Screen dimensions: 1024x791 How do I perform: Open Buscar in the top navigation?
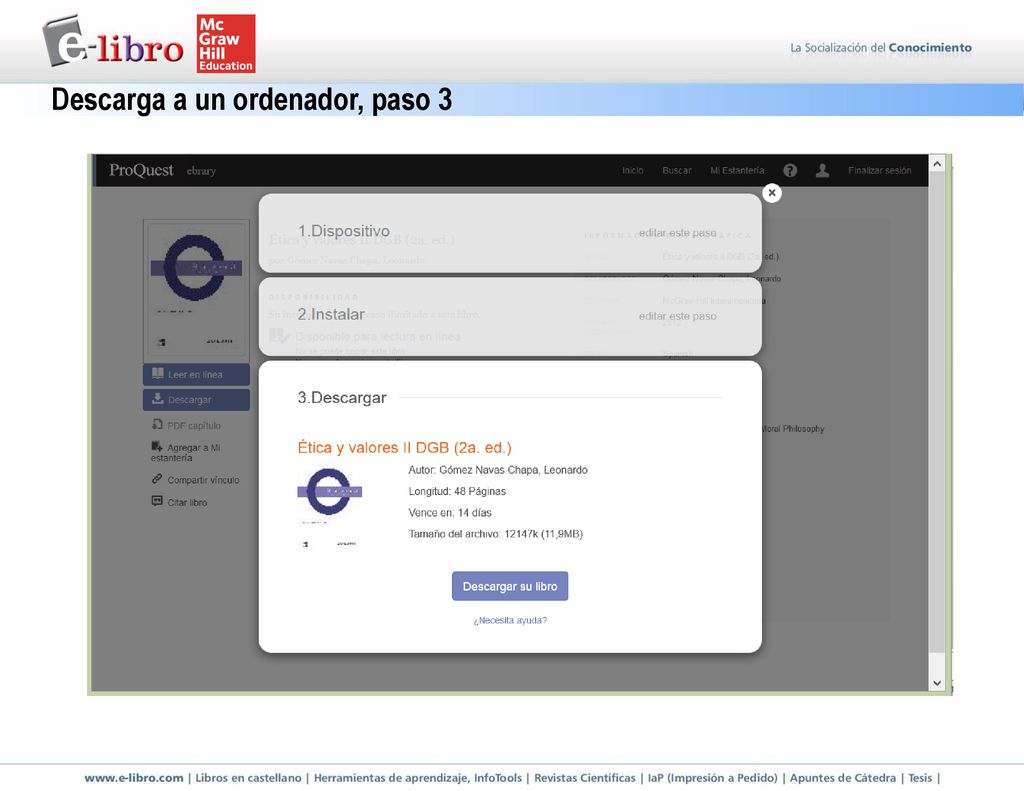click(677, 170)
